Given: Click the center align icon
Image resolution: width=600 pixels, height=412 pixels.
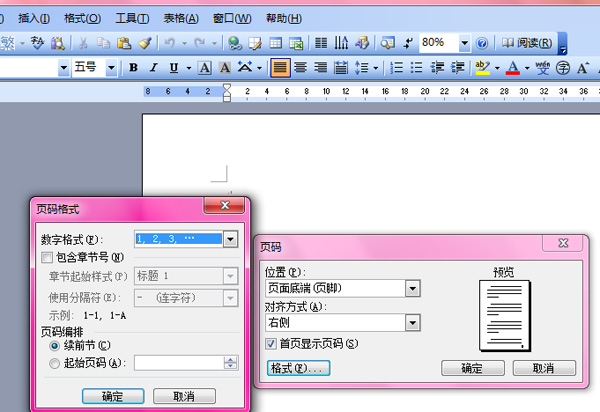Looking at the screenshot, I should click(x=301, y=68).
